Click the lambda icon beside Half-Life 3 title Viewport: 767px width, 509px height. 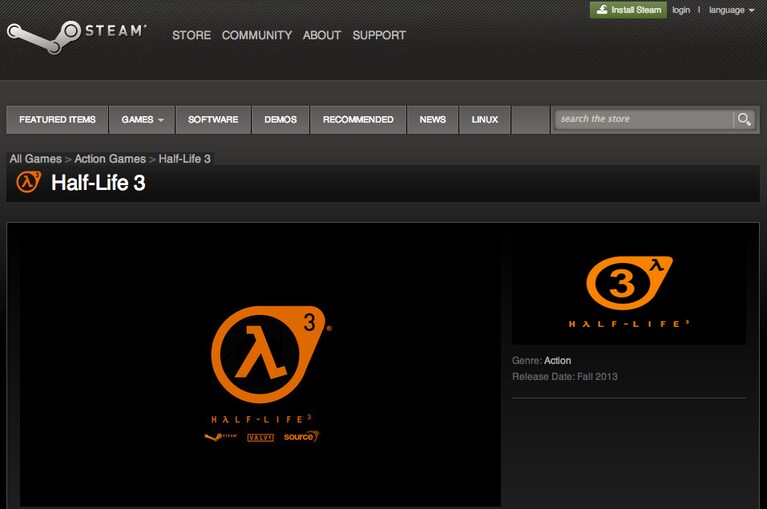click(x=28, y=182)
